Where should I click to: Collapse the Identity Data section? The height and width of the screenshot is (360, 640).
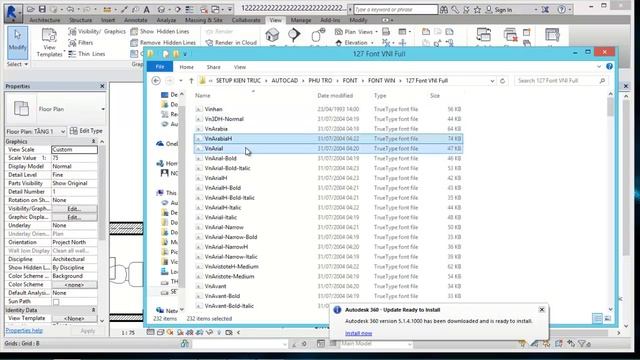[93, 310]
